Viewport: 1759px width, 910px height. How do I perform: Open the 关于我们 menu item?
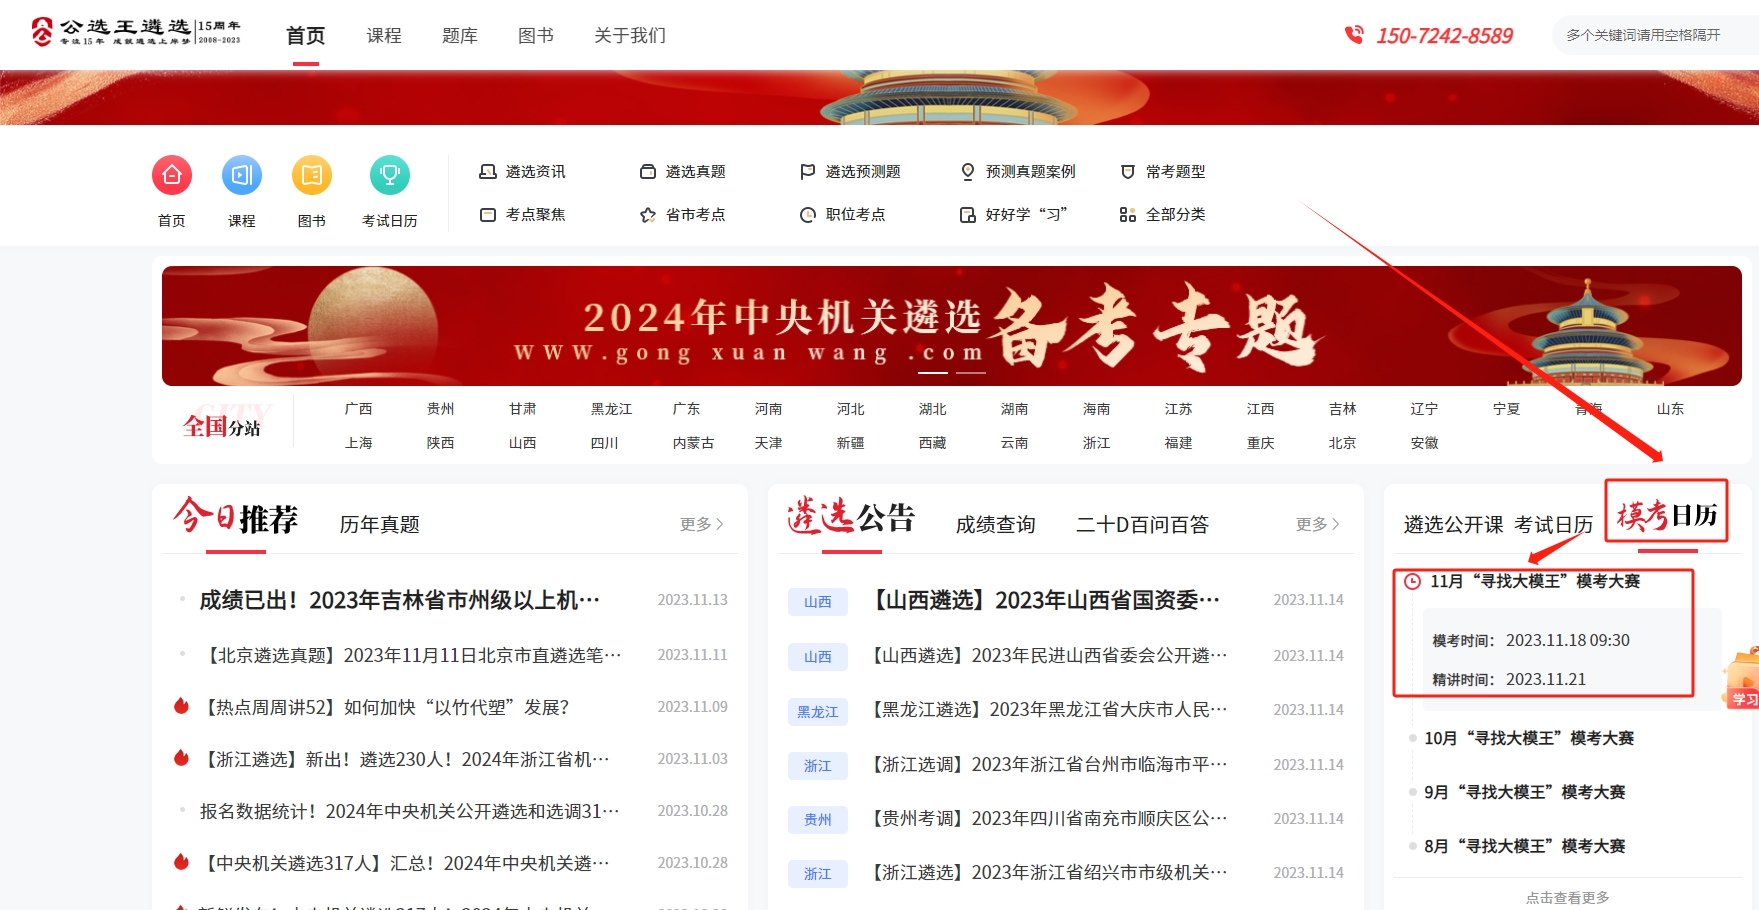coord(630,36)
